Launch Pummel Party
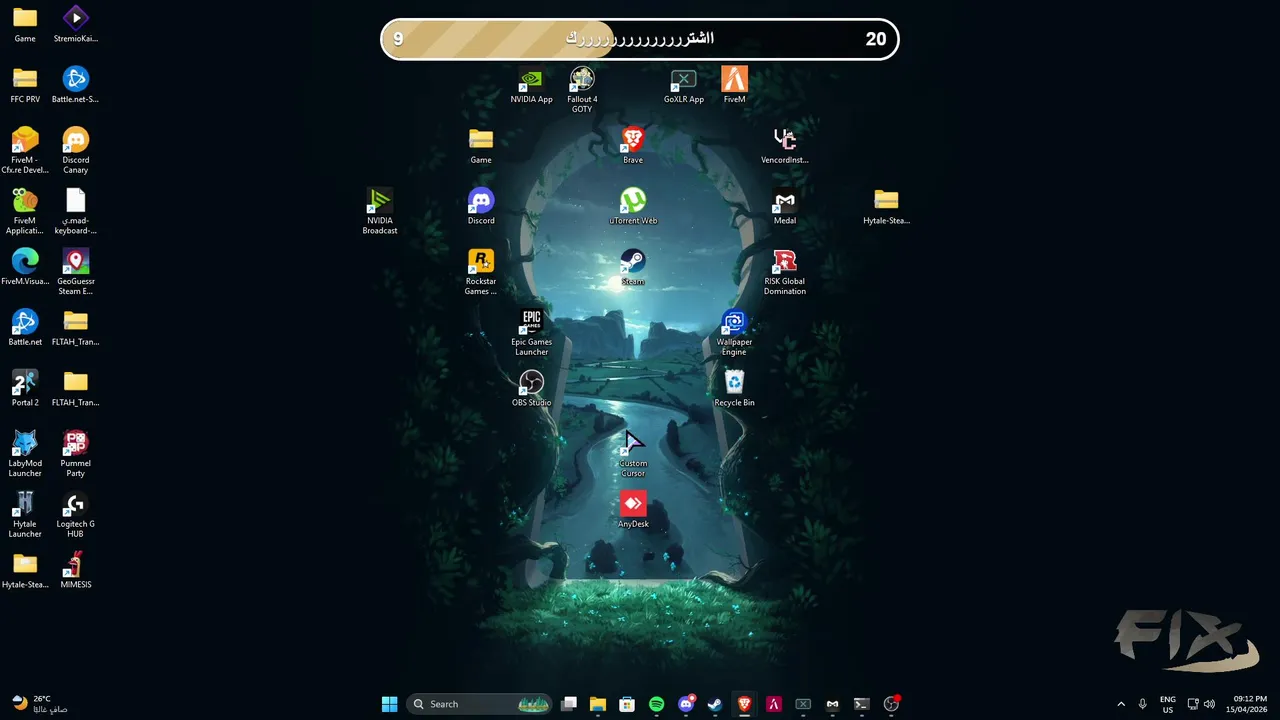1280x720 pixels. pos(76,454)
